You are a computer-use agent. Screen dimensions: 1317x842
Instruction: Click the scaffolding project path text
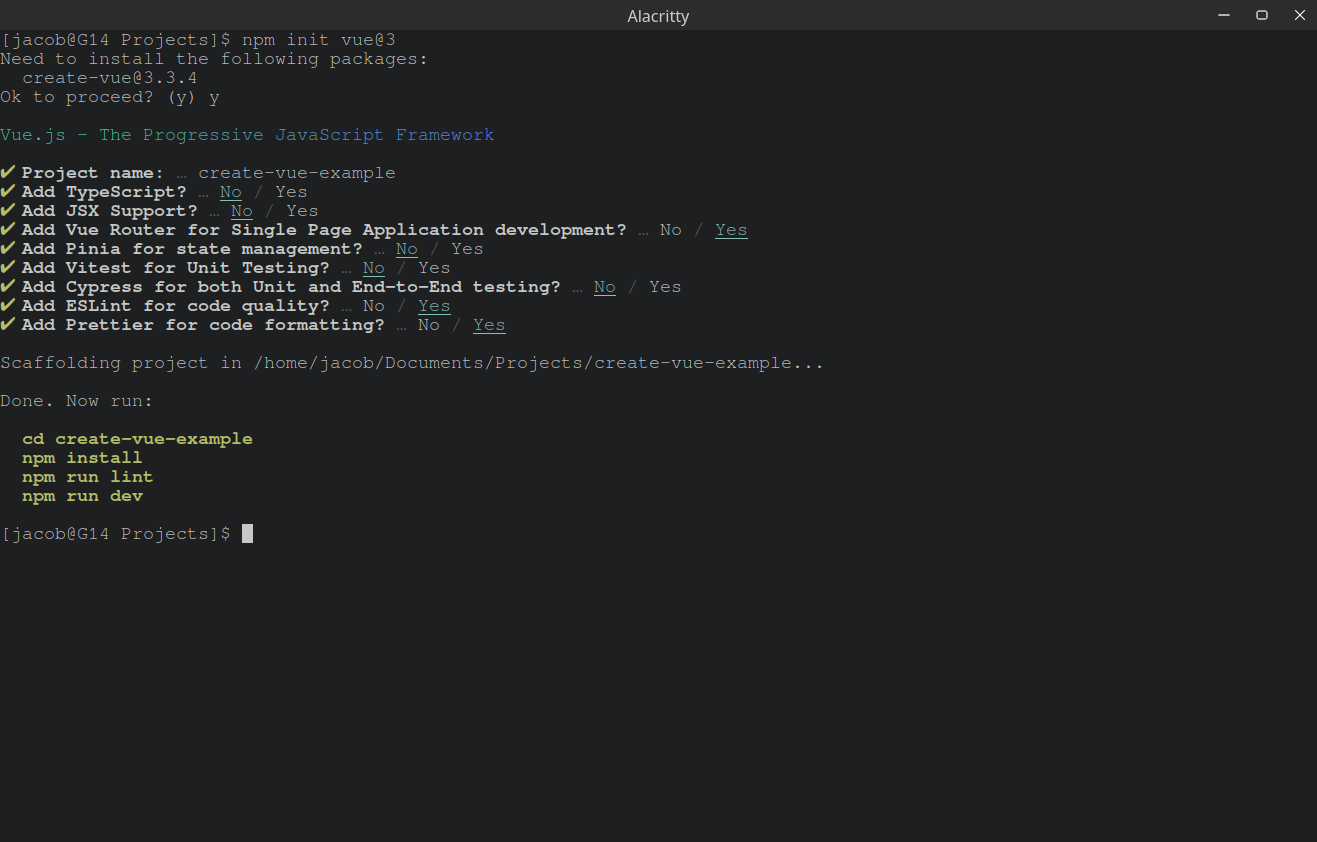click(538, 363)
